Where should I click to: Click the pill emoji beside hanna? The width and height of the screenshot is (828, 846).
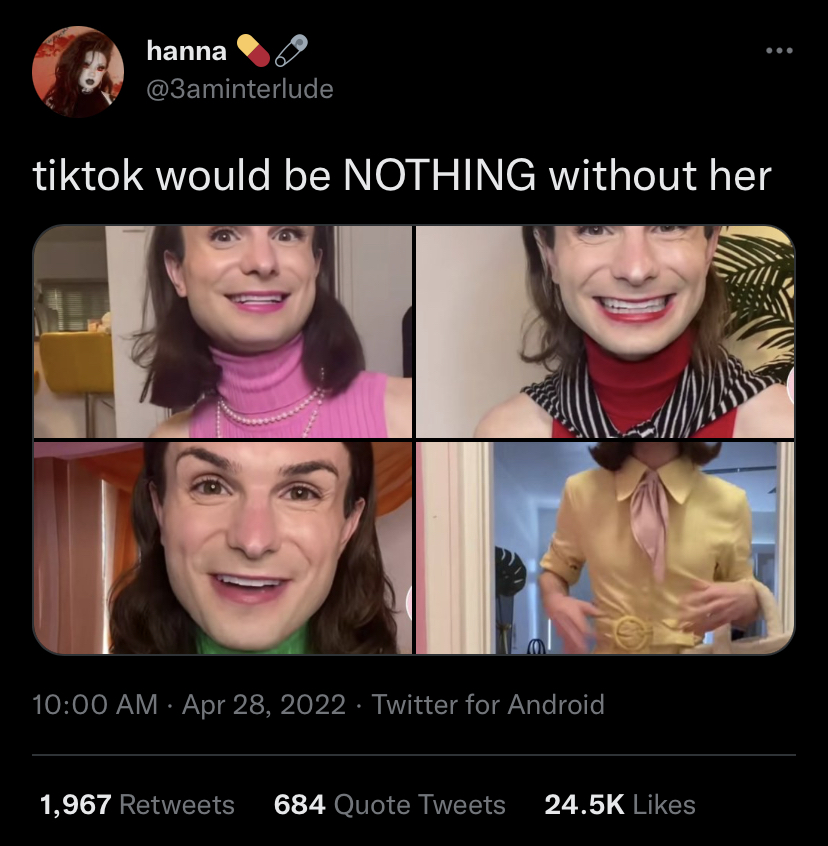click(x=254, y=50)
